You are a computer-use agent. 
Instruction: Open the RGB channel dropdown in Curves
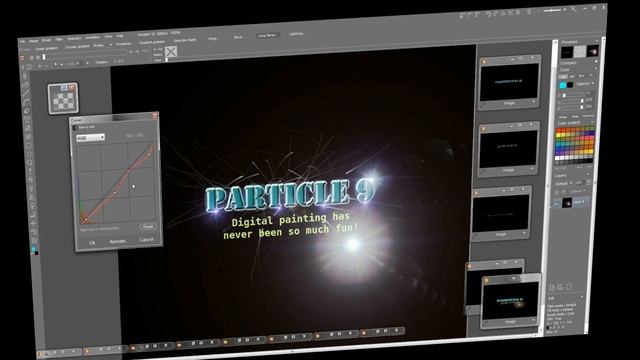coord(91,138)
